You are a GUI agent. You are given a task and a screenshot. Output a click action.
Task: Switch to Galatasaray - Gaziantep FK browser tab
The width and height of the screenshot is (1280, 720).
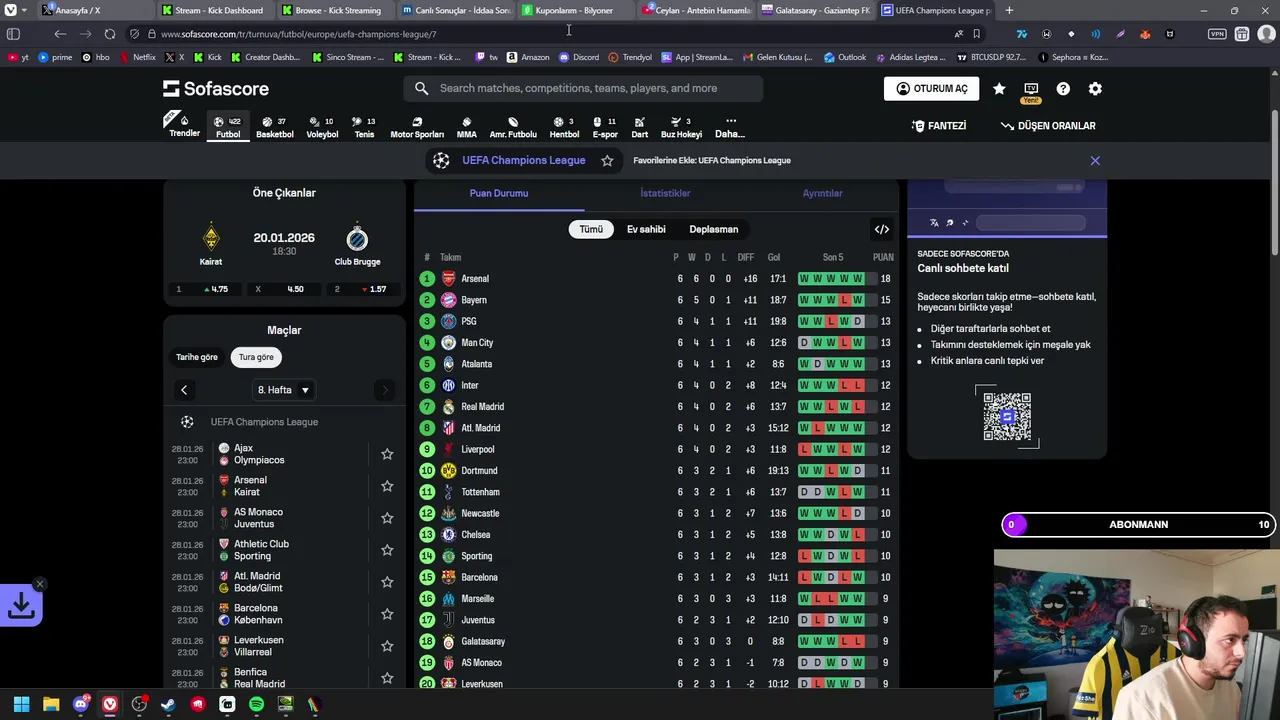tap(816, 10)
